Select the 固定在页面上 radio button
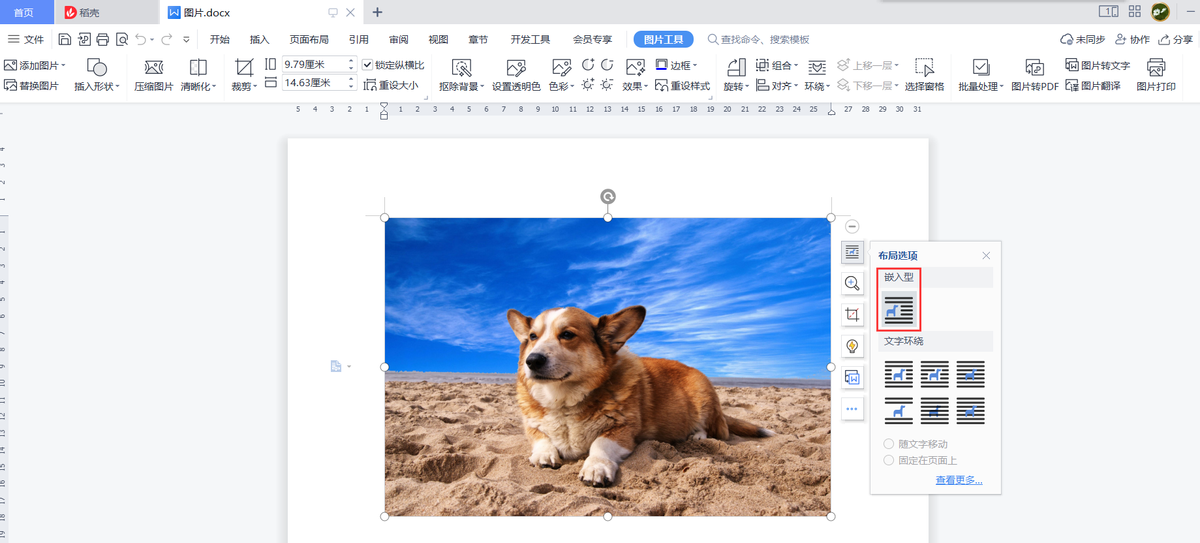 pyautogui.click(x=889, y=460)
